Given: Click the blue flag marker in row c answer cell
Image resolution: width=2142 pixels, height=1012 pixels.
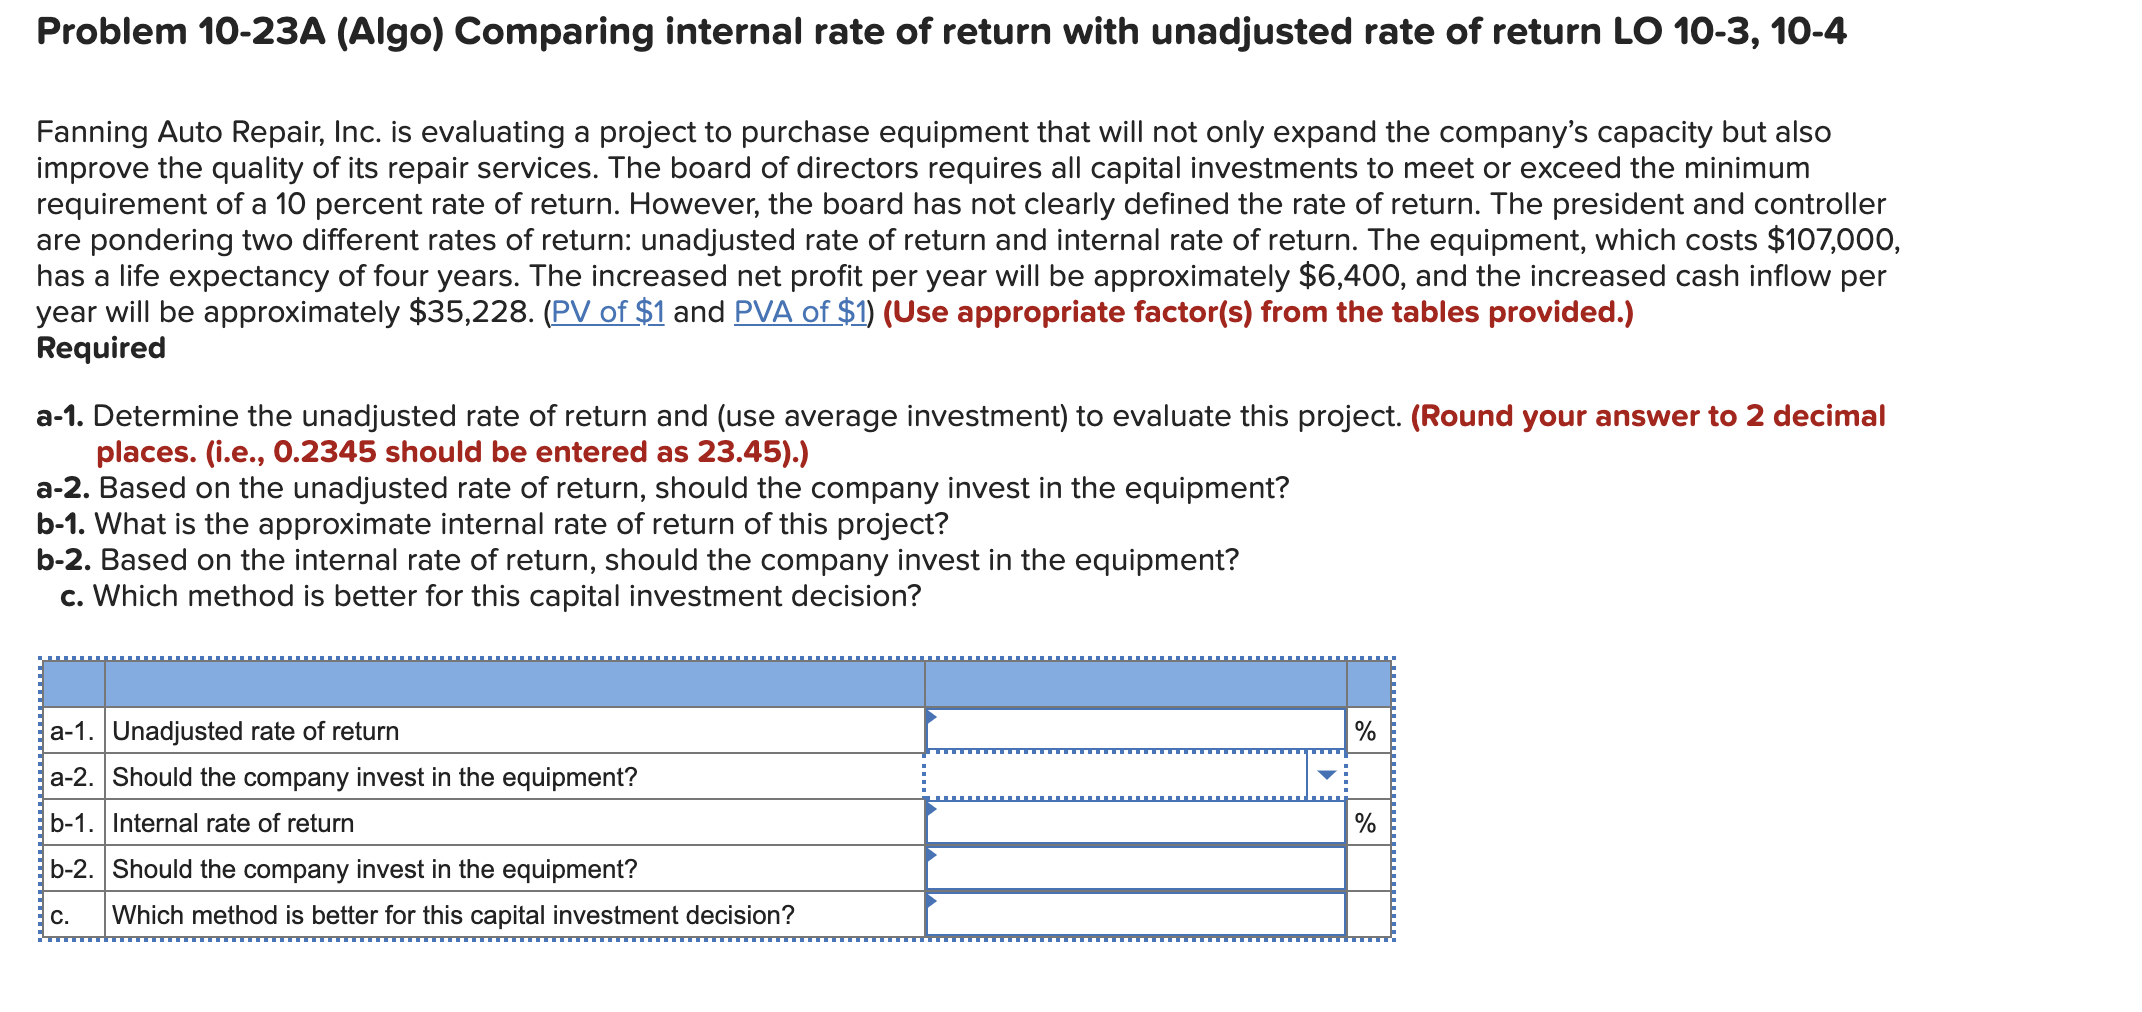Looking at the screenshot, I should [x=934, y=901].
